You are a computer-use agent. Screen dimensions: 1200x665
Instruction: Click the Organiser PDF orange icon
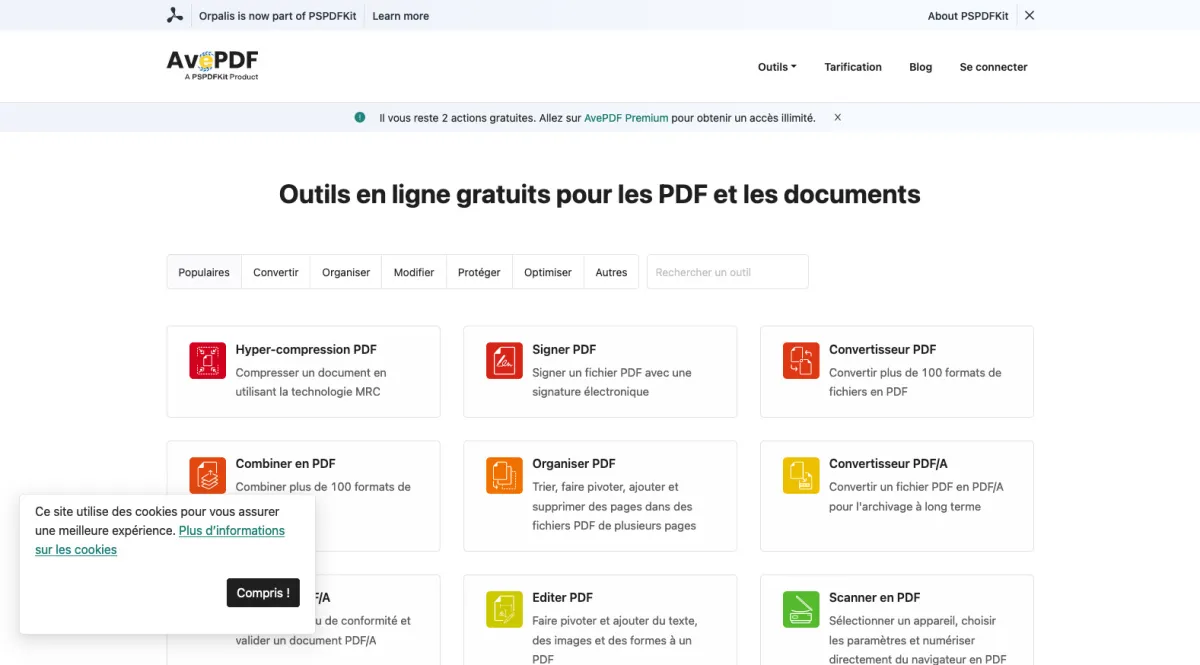(505, 475)
